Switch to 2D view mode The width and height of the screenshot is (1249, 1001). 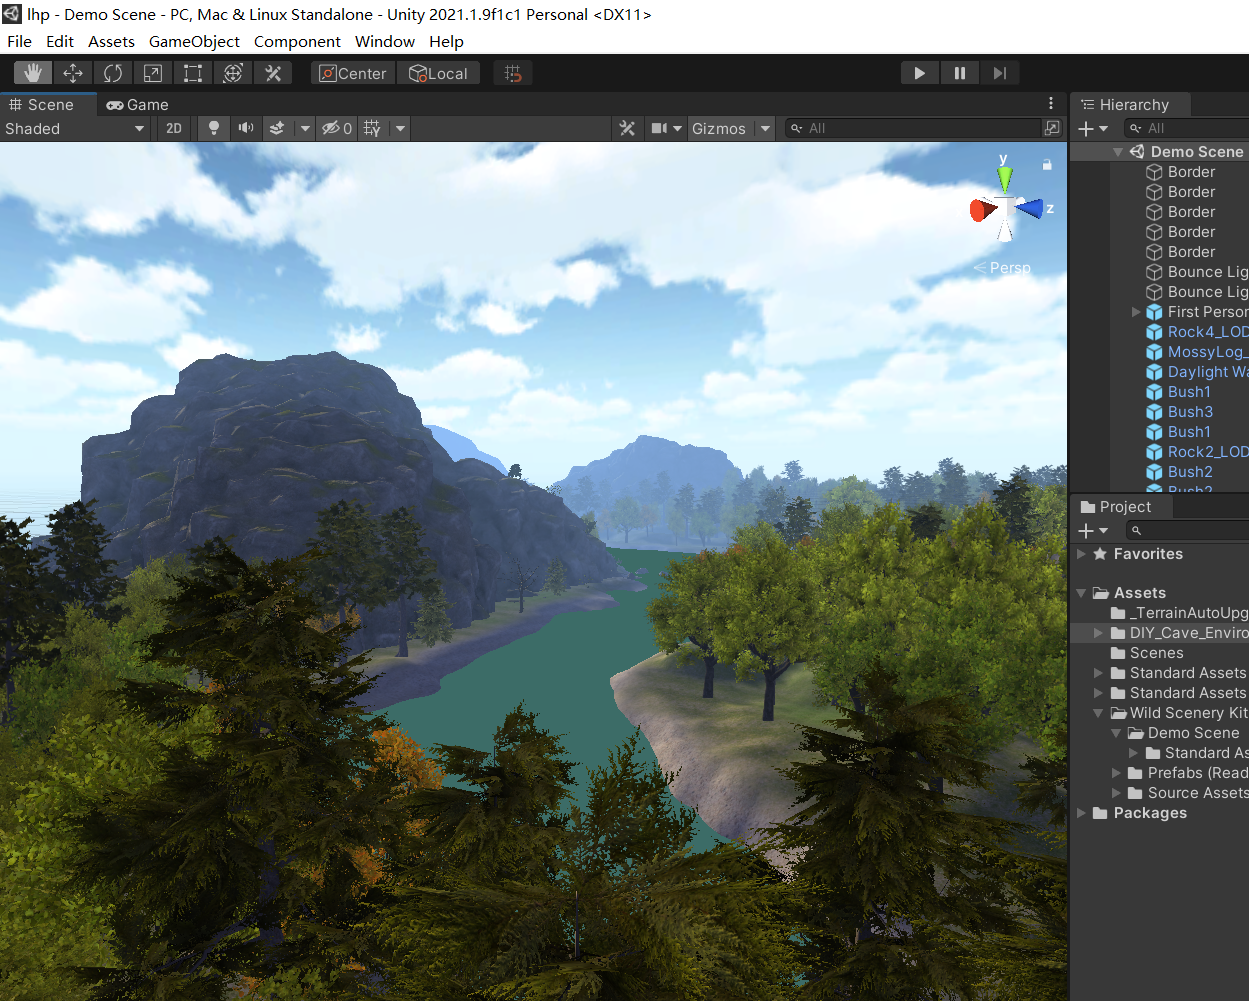click(x=172, y=128)
